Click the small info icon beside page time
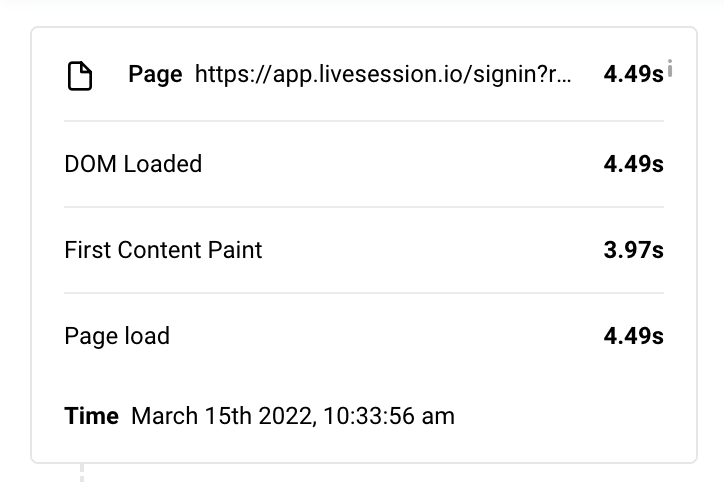The image size is (724, 482). pyautogui.click(x=670, y=68)
